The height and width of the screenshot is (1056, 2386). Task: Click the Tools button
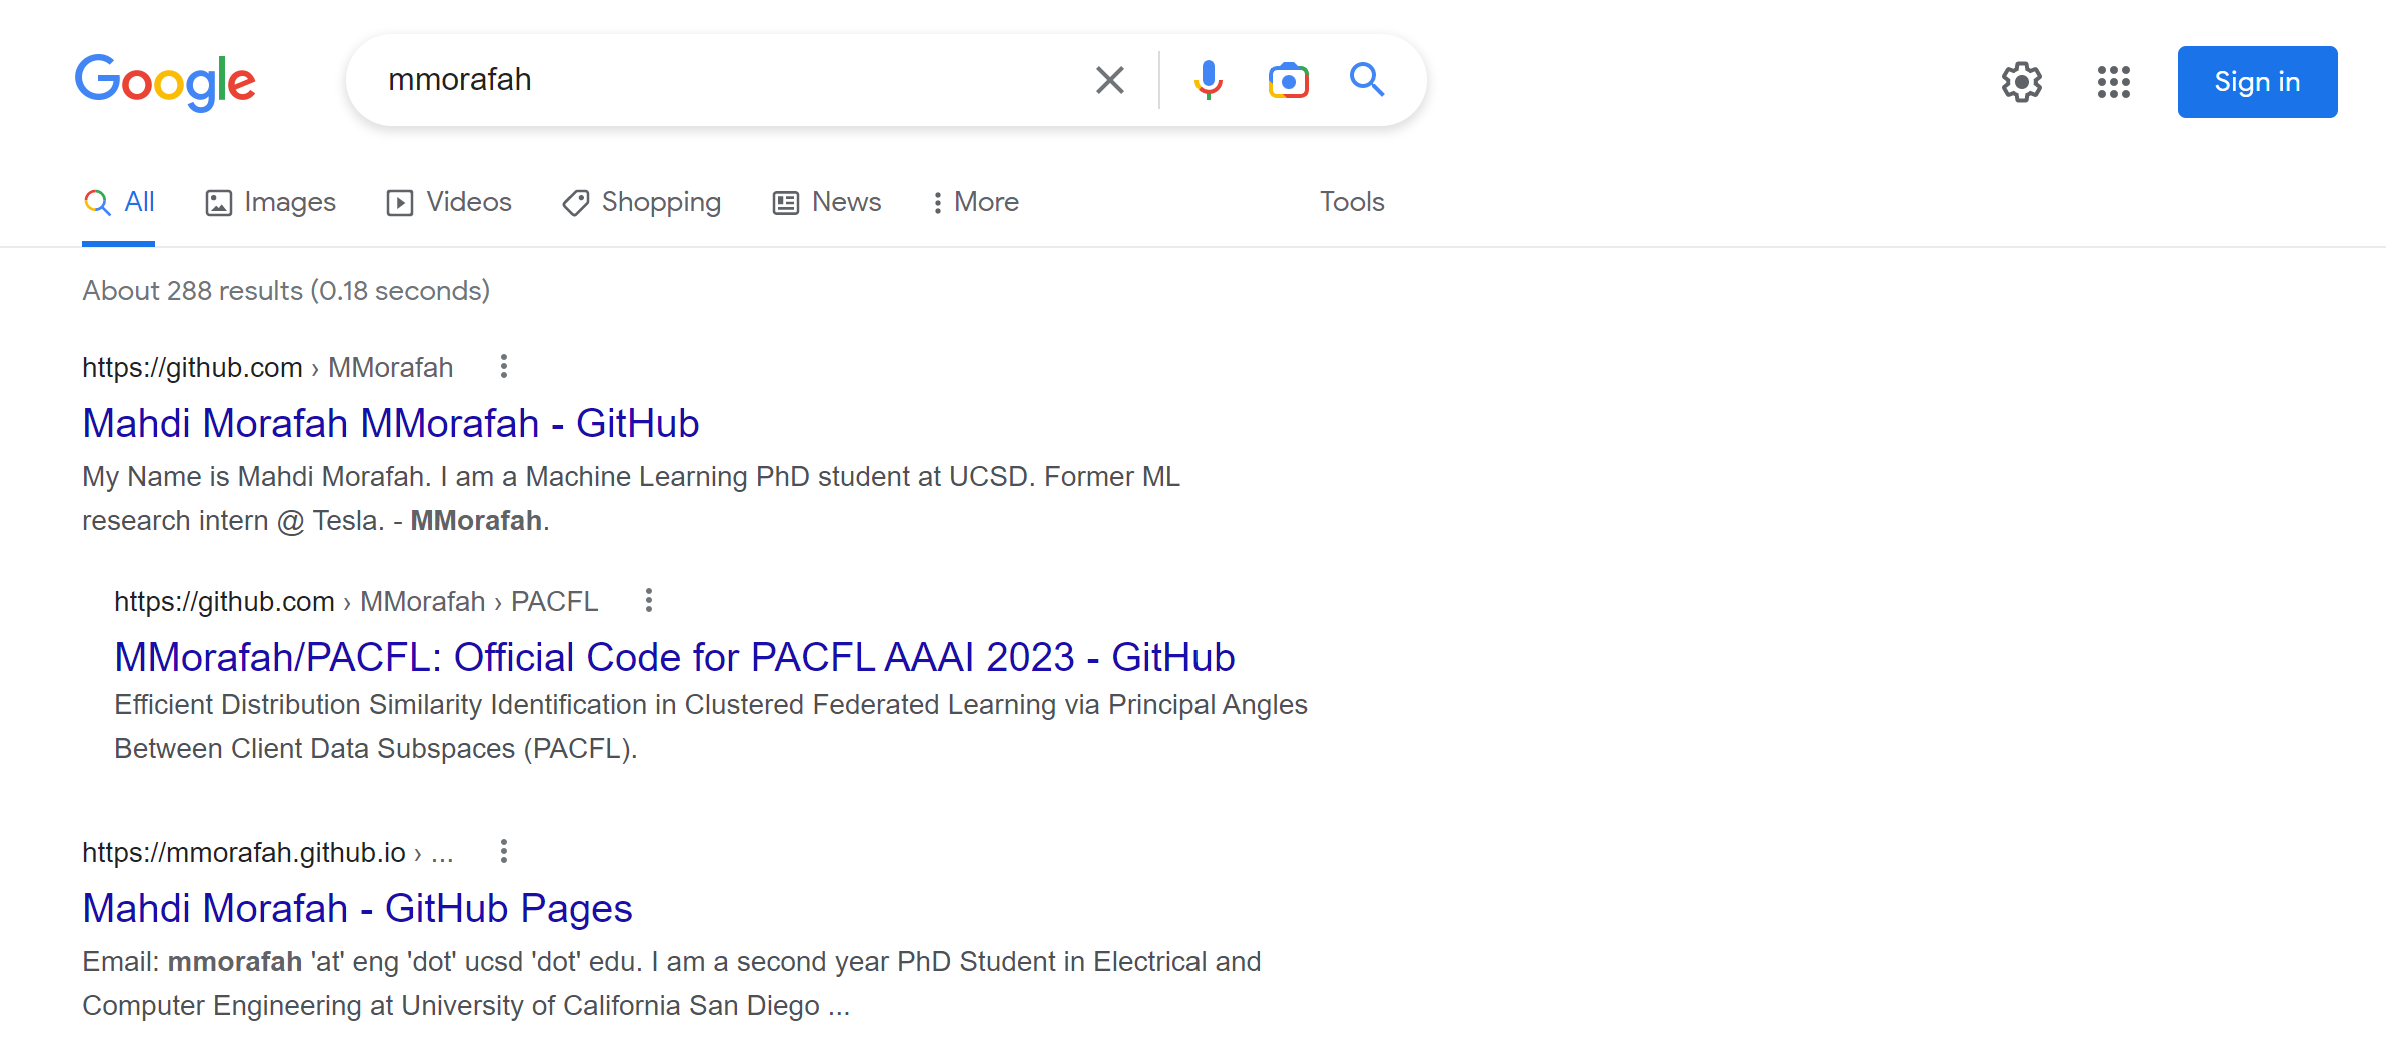pyautogui.click(x=1351, y=202)
